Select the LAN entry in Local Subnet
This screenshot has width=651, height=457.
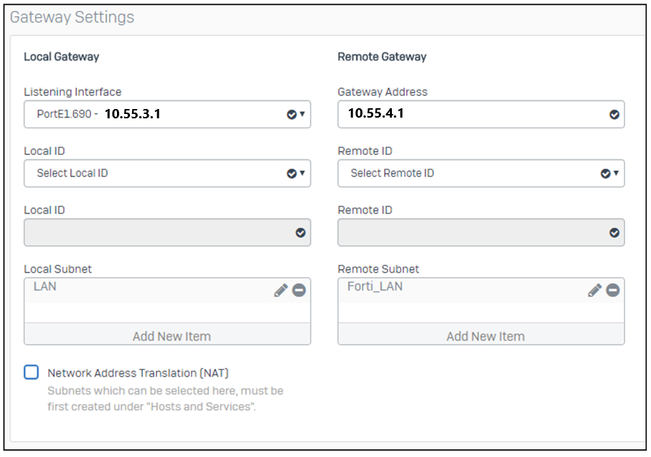coord(46,287)
